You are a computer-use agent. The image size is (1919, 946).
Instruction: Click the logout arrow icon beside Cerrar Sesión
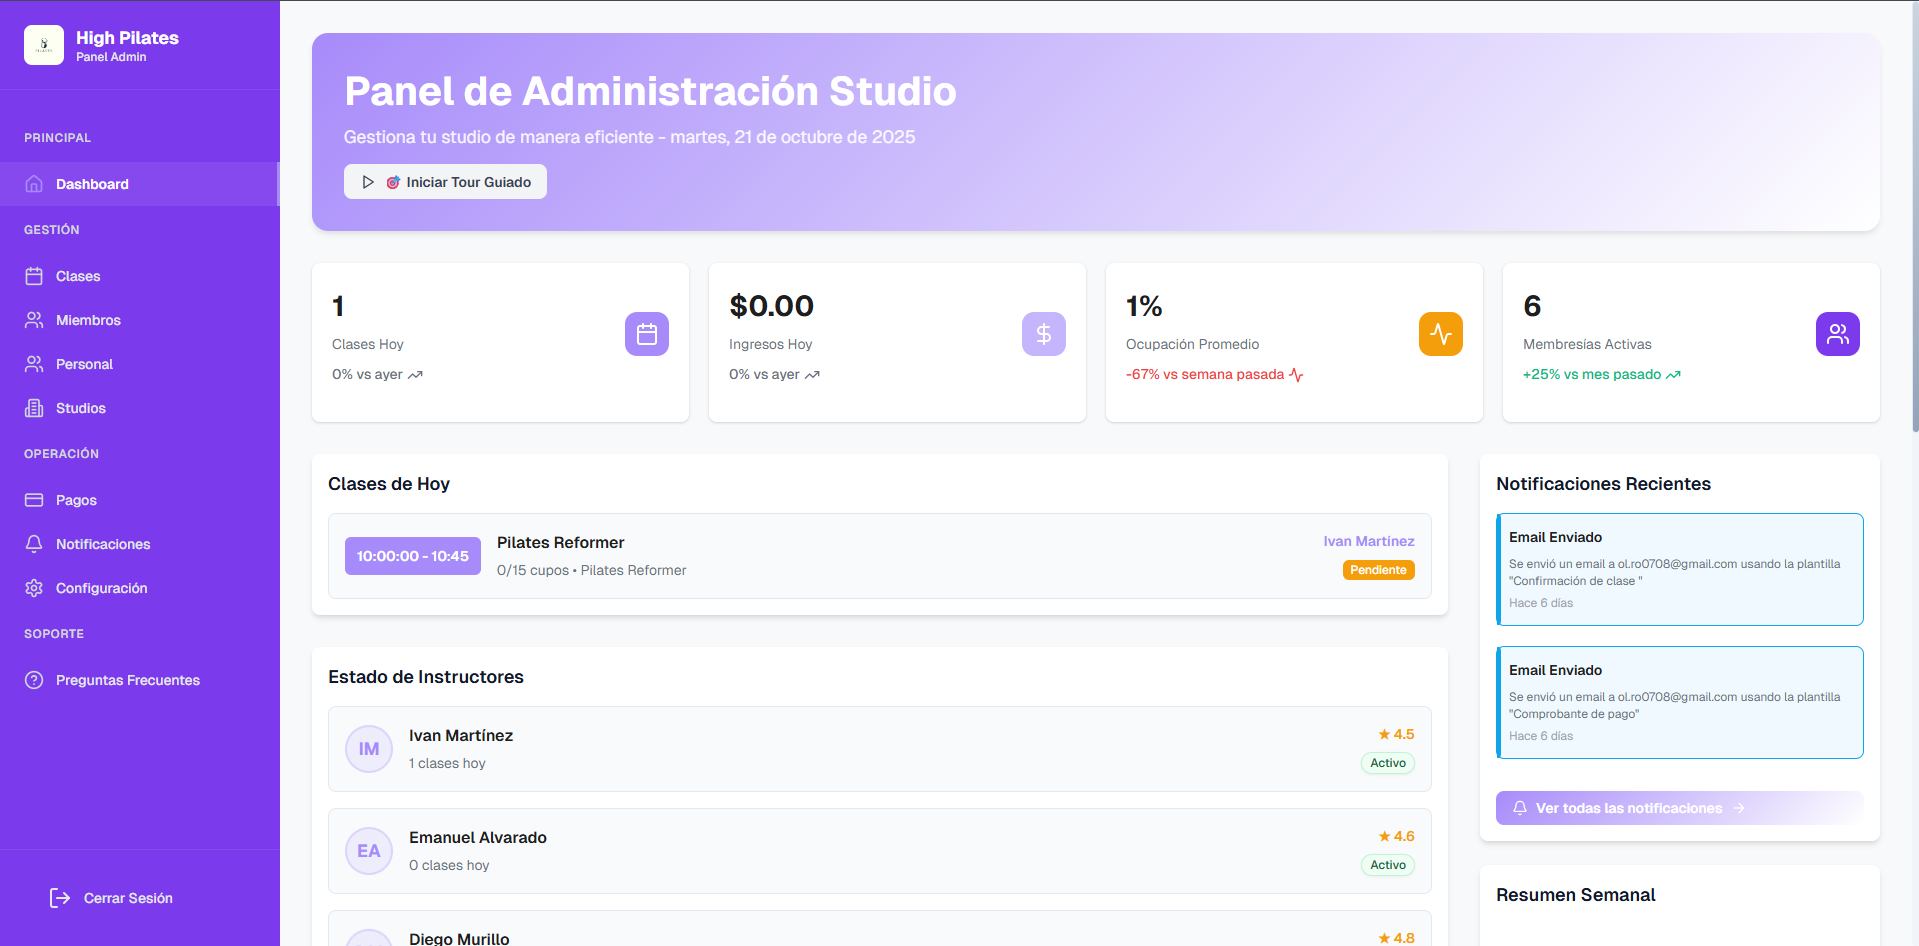tap(59, 897)
